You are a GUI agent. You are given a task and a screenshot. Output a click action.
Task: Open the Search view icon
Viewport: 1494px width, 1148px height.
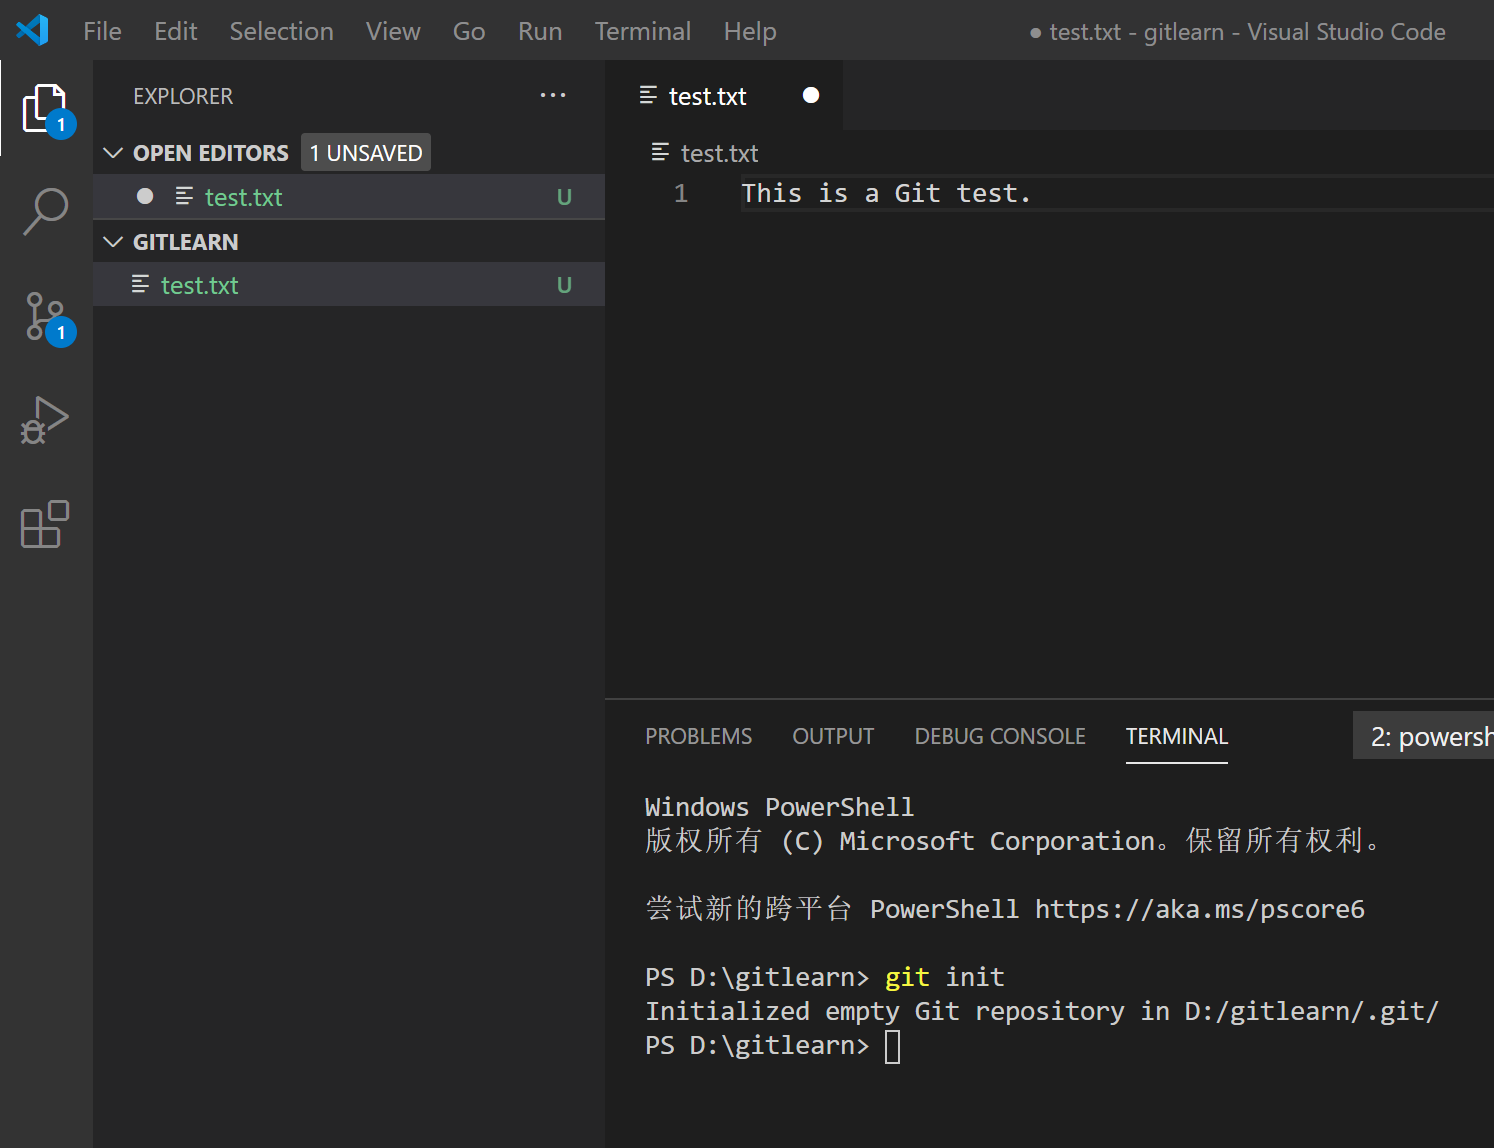(x=45, y=212)
